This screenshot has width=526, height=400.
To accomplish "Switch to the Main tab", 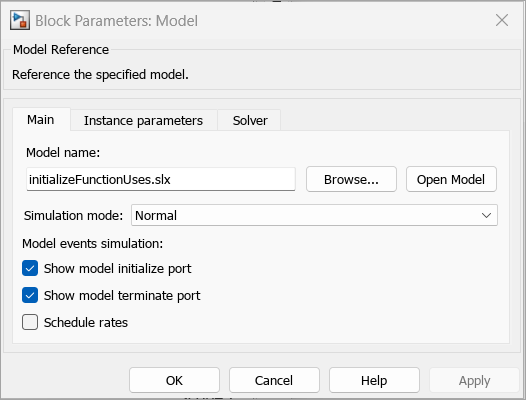I will (41, 119).
